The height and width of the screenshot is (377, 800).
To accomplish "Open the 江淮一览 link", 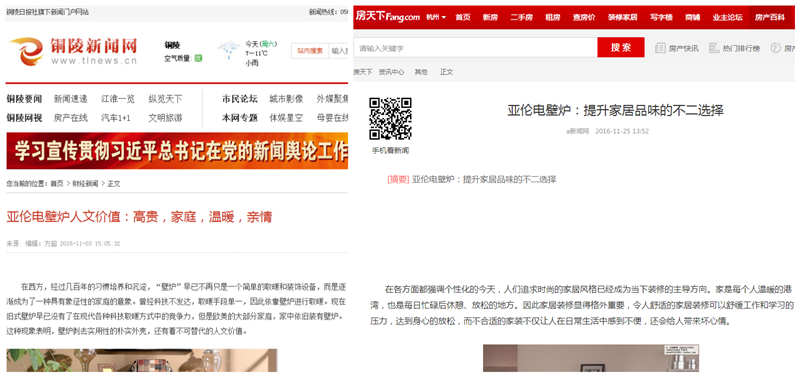I will [118, 99].
